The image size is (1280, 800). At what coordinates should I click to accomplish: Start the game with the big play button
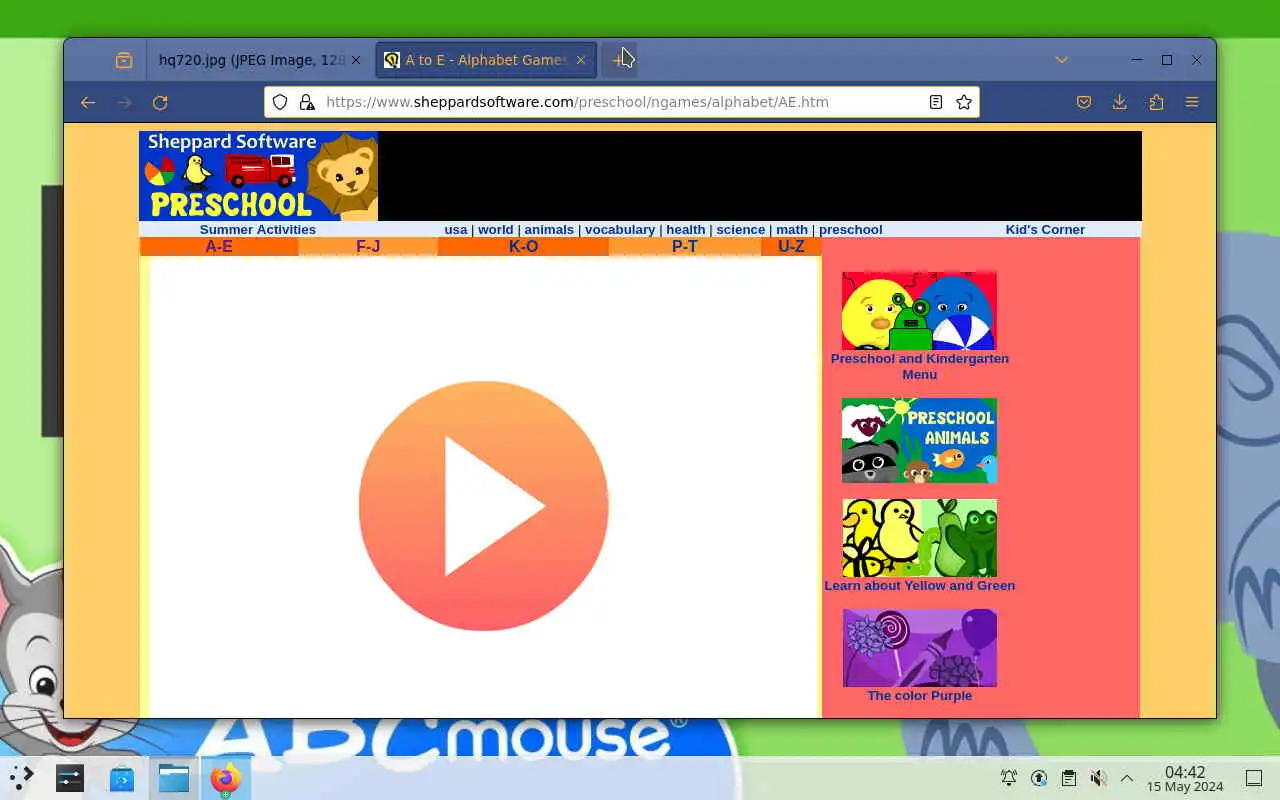tap(483, 506)
